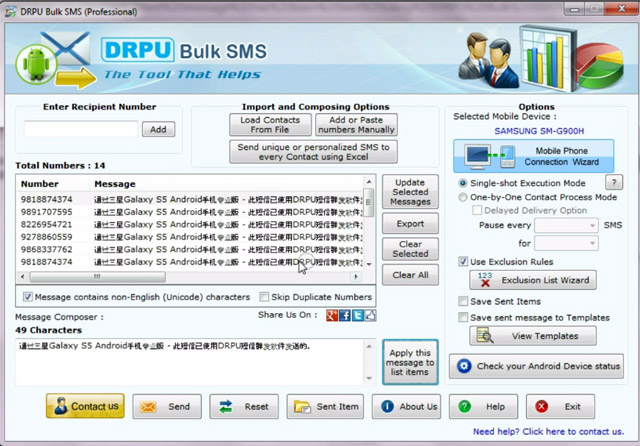This screenshot has width=640, height=446.
Task: Send the SMS messages
Action: pos(167,406)
